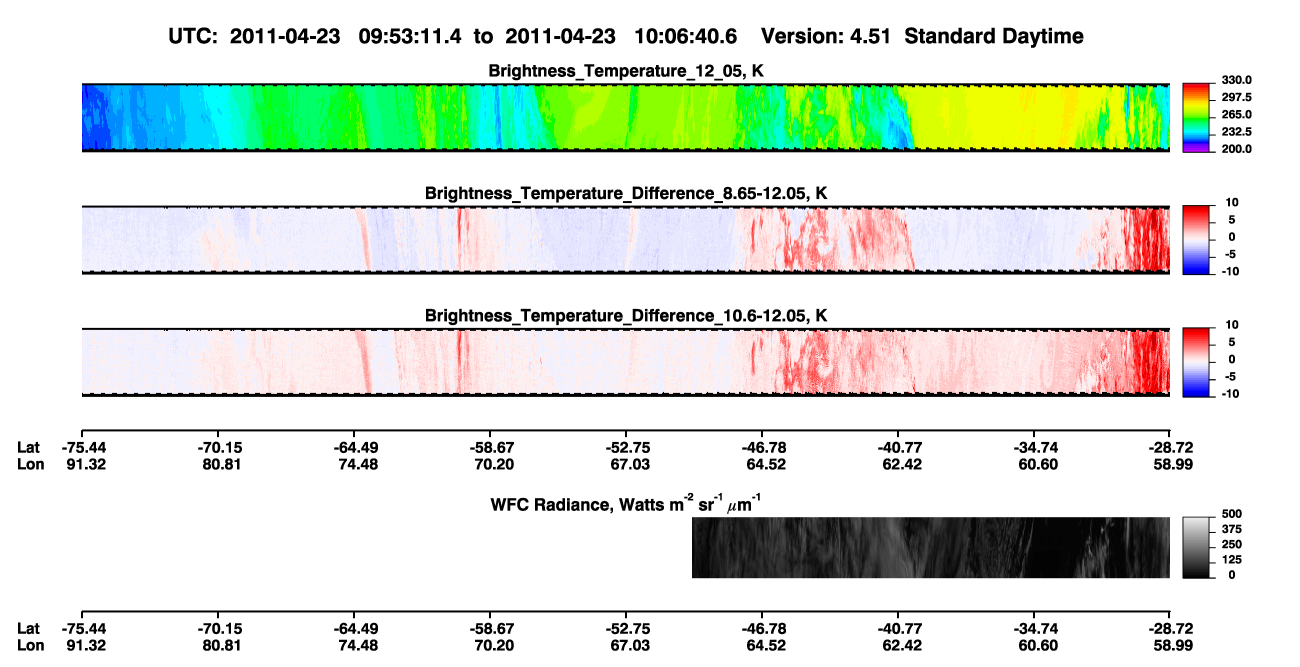Click the 297.5 colorbar label

pyautogui.click(x=1237, y=97)
